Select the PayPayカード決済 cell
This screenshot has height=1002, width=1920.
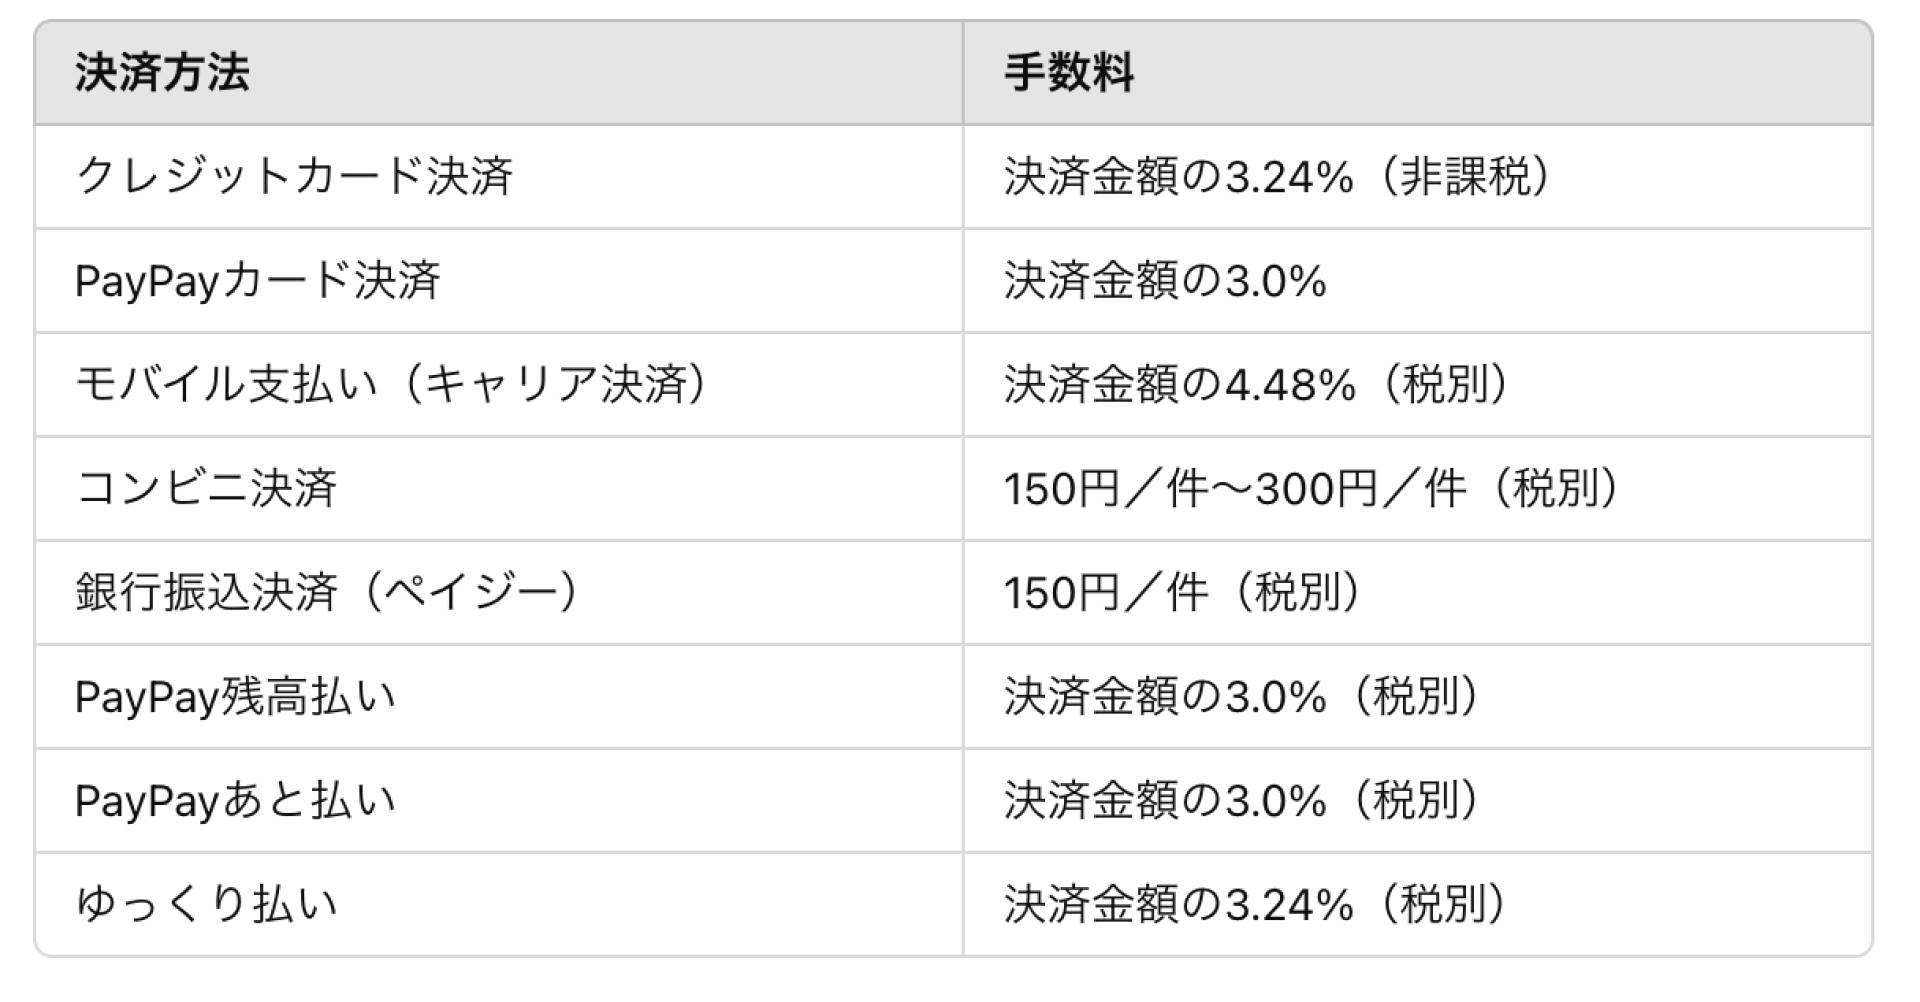tap(499, 281)
